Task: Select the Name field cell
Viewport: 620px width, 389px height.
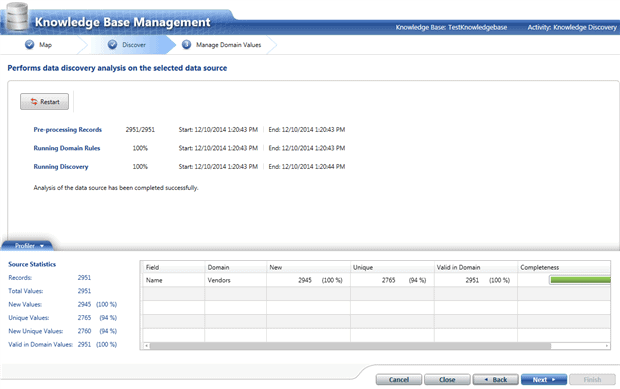Action: 173,280
